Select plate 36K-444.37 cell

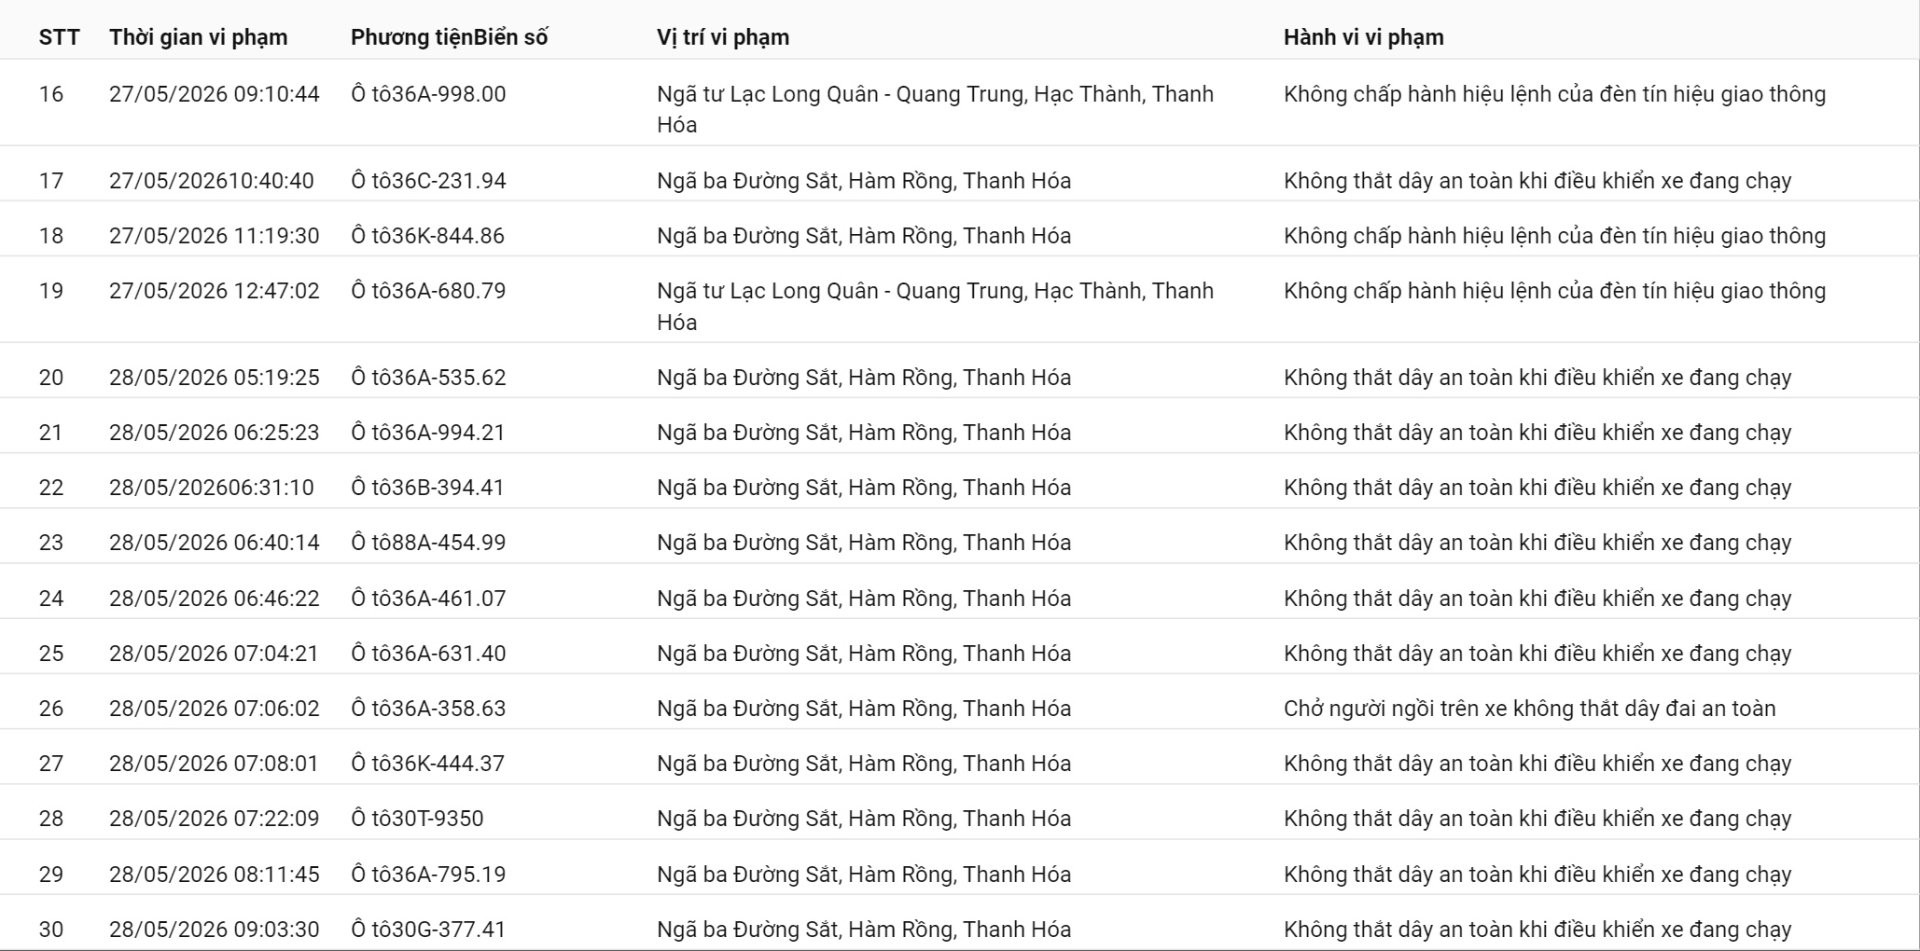click(x=428, y=764)
